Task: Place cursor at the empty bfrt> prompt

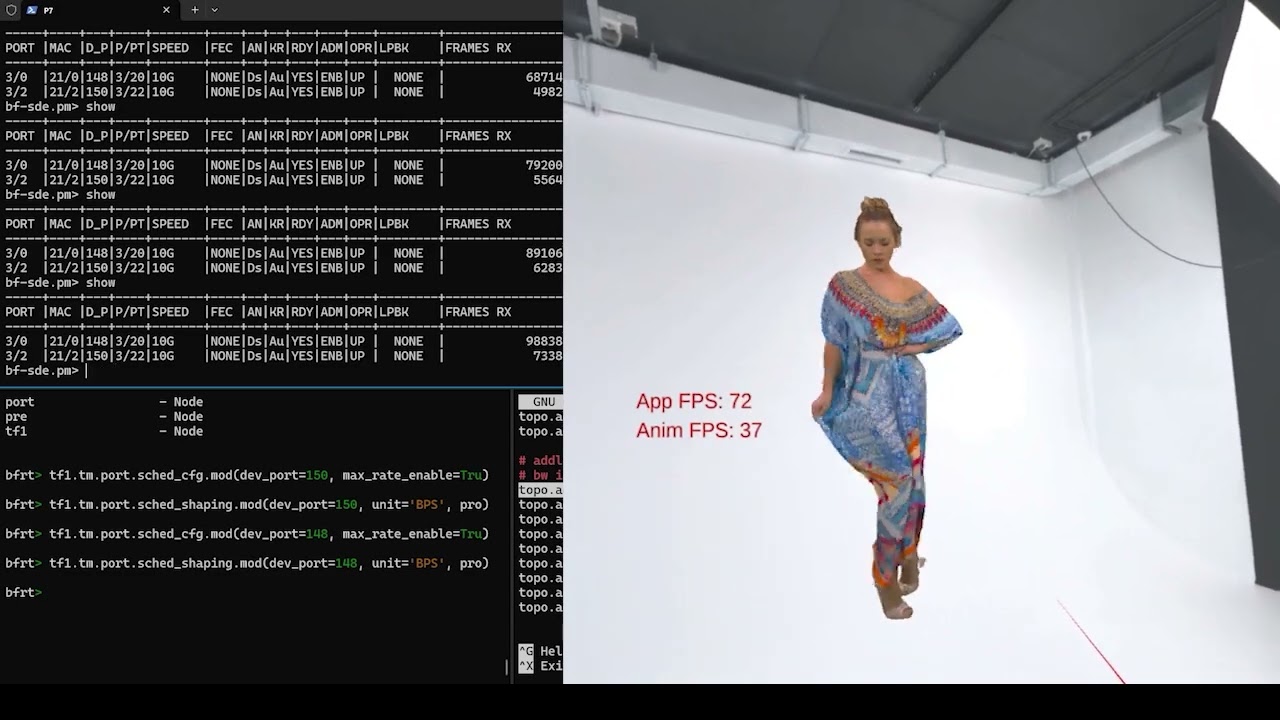Action: point(48,593)
